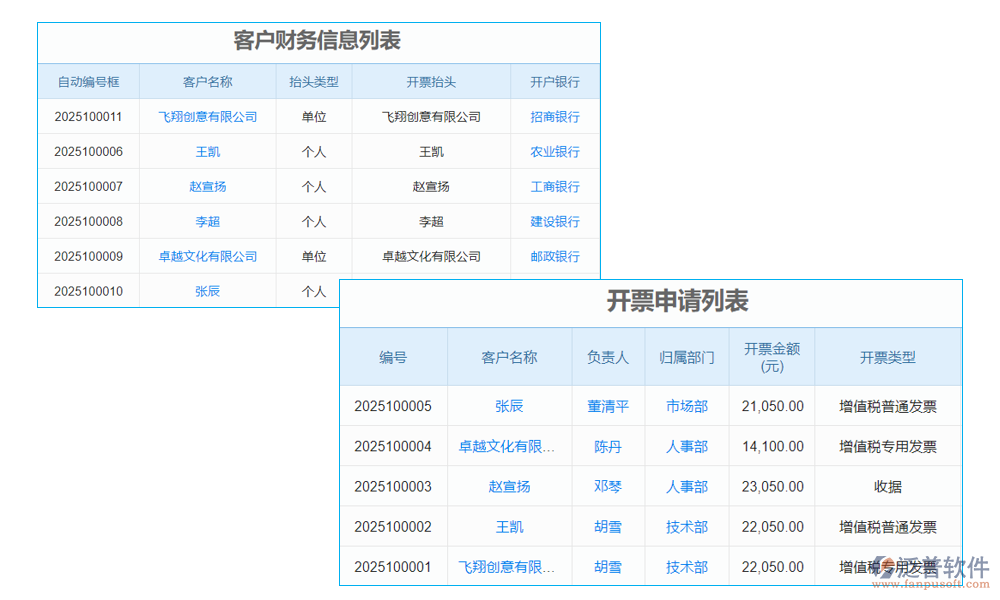Click the 归属部门 column header

[687, 357]
